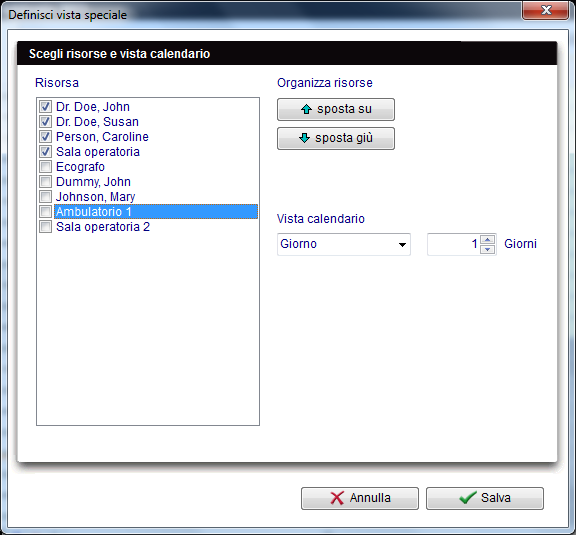This screenshot has width=576, height=535.
Task: Click into the Giorni number field
Action: tap(454, 244)
